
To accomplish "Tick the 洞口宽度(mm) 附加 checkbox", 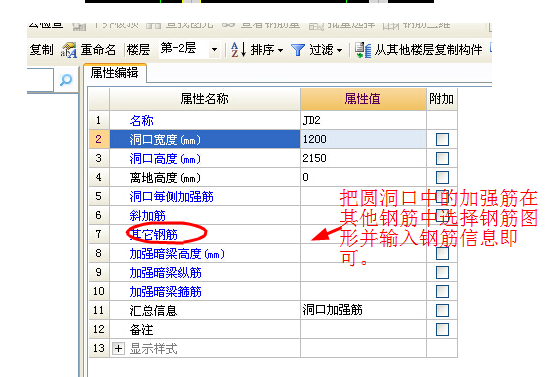I will [x=442, y=139].
